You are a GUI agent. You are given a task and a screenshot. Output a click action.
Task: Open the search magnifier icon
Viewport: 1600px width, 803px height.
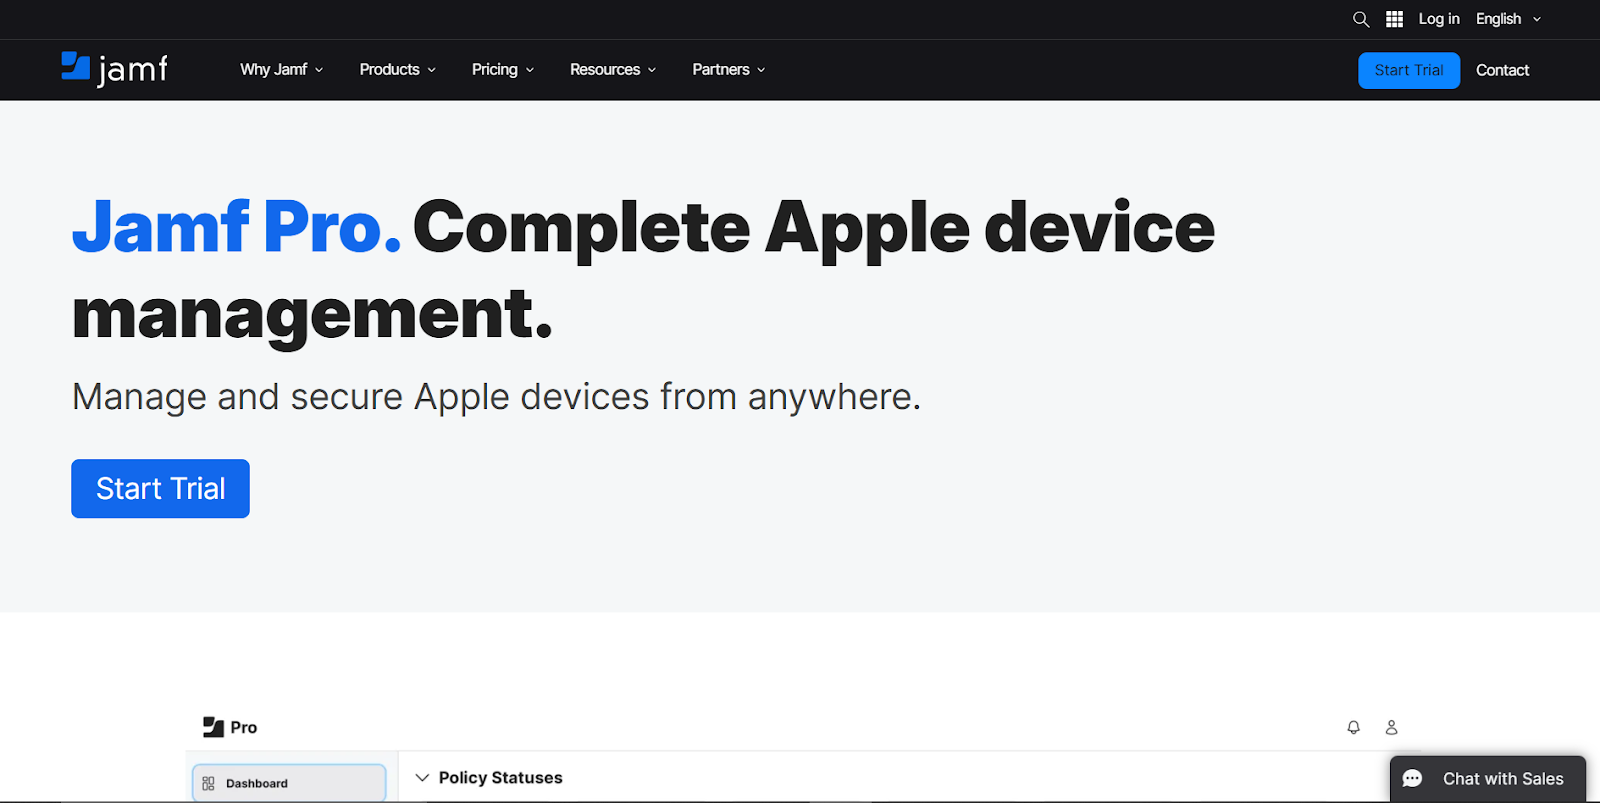(1360, 19)
